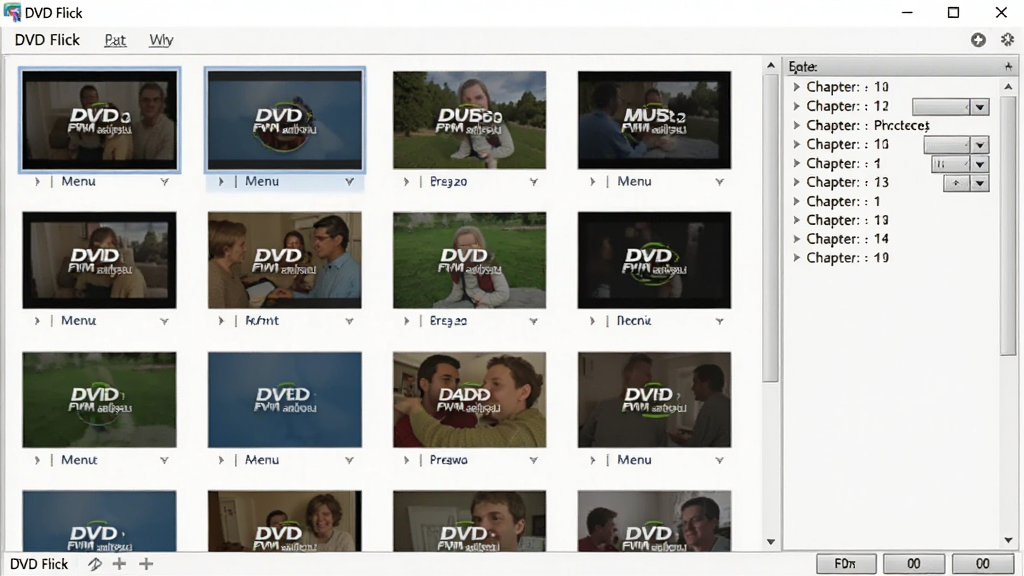1024x576 pixels.
Task: Click the chapter panel scrollbar thumb
Action: (x=1008, y=225)
